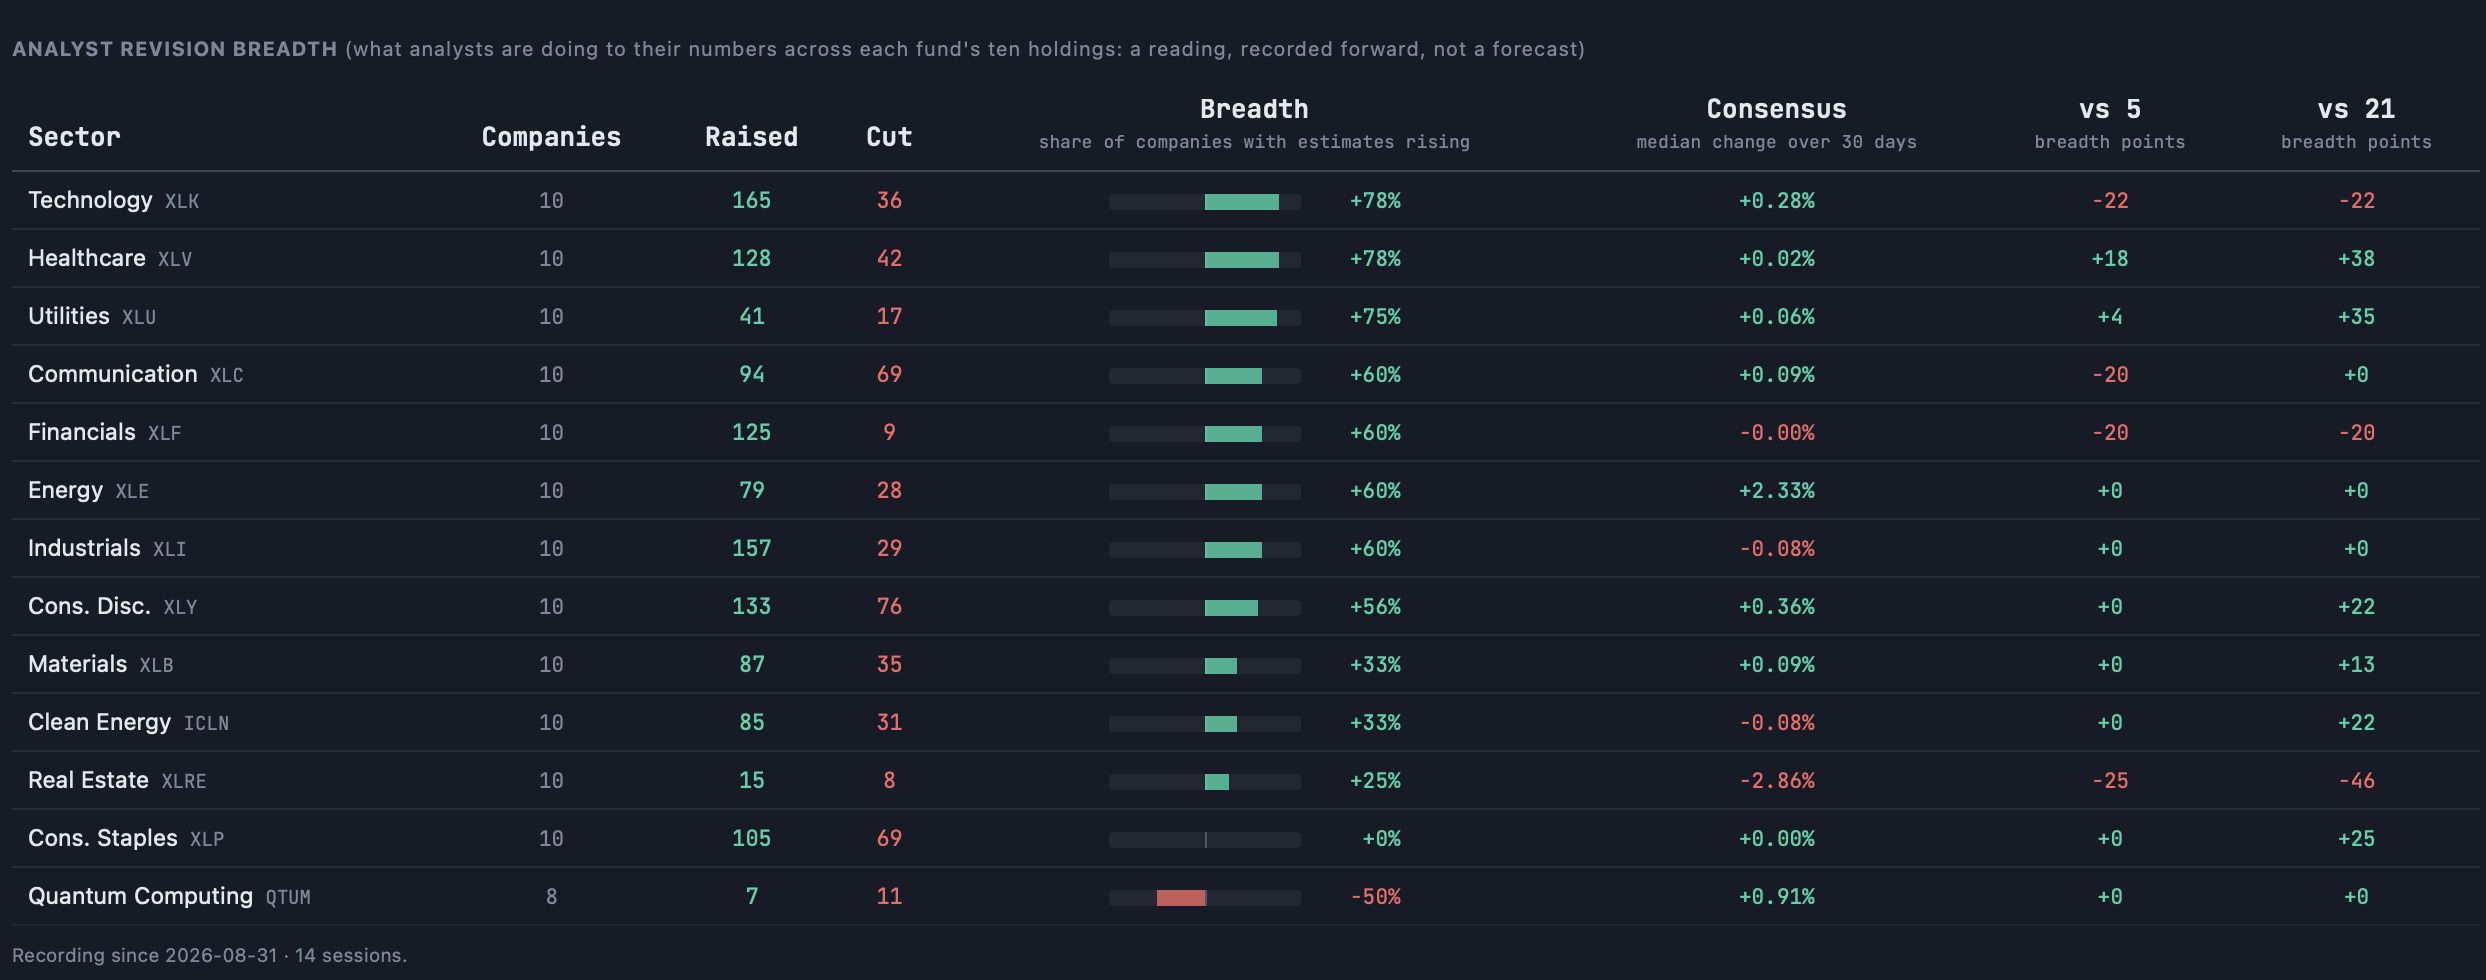Select the Communication XLC row label

coord(136,374)
